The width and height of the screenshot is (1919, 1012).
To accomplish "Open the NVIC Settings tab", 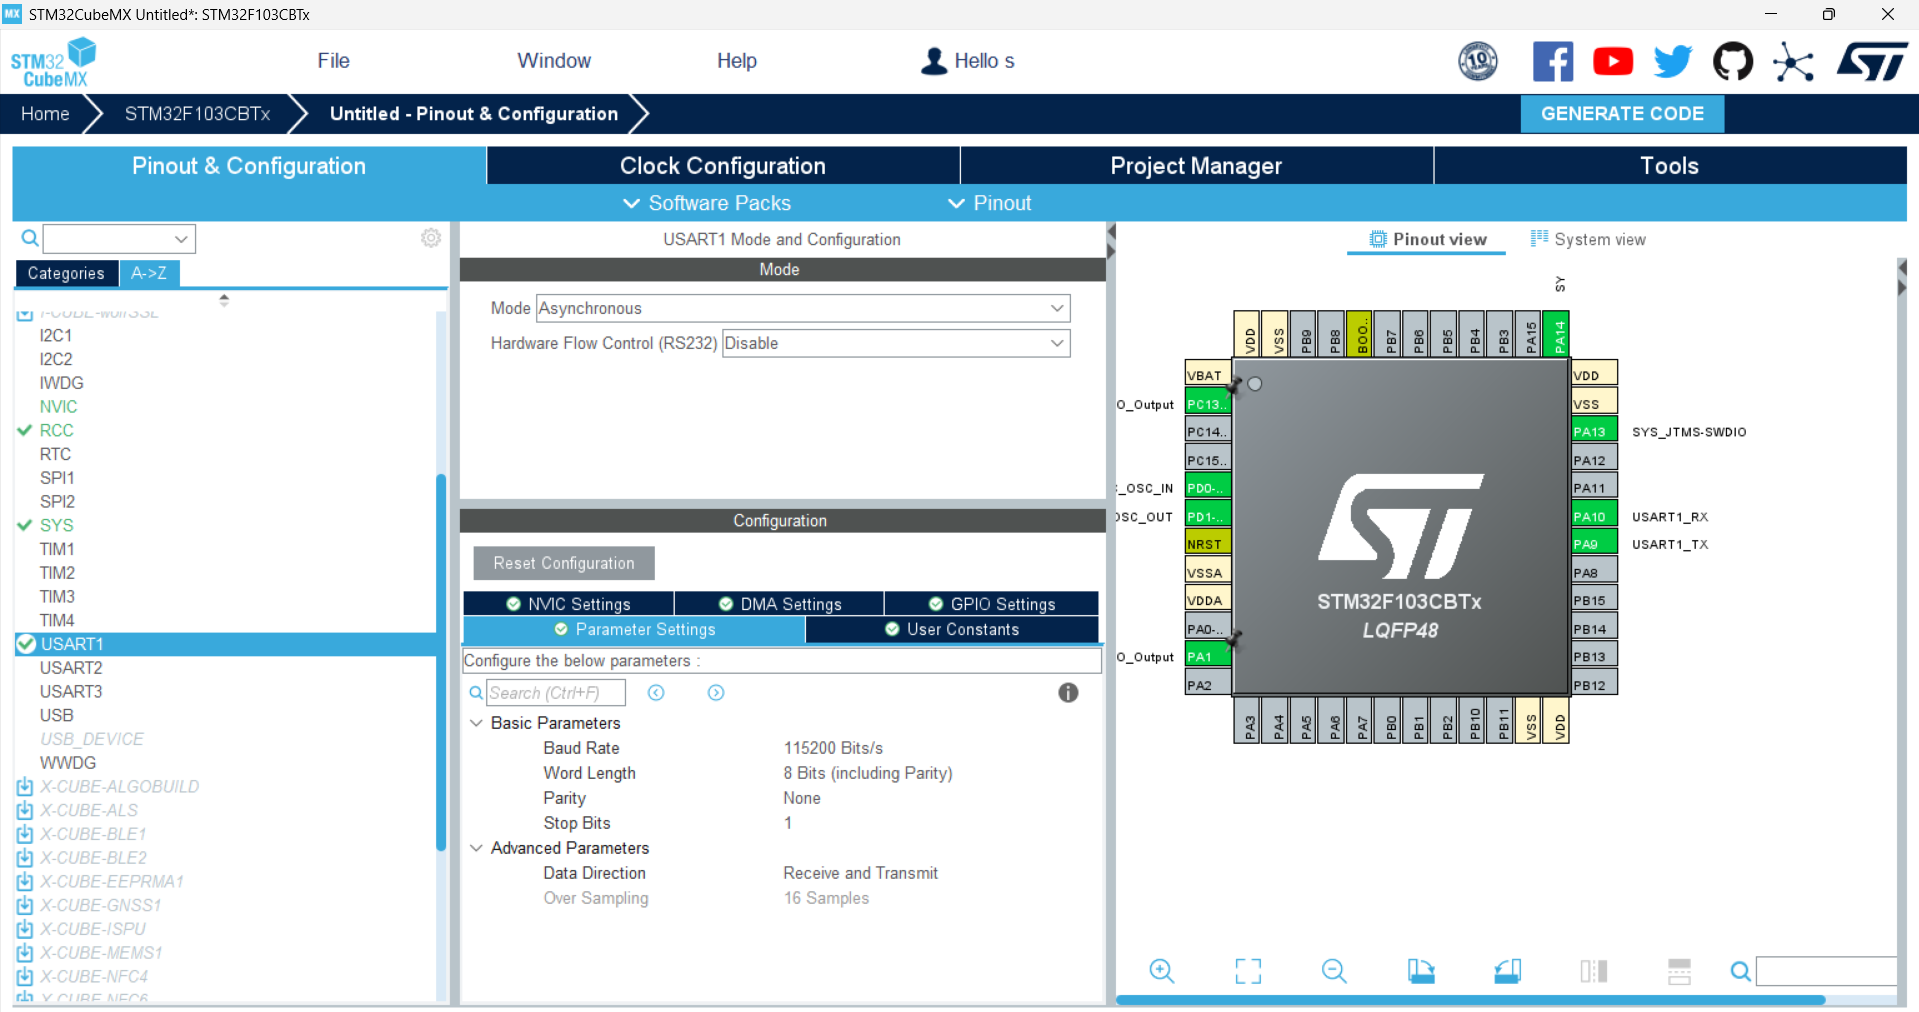I will click(x=568, y=604).
